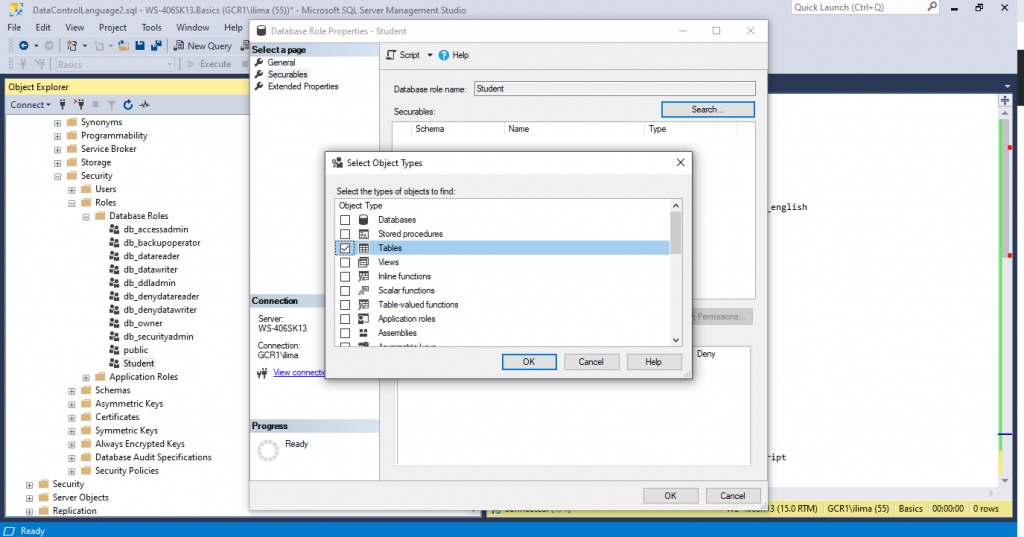Open the Tools menu
1024x537 pixels.
[x=151, y=27]
